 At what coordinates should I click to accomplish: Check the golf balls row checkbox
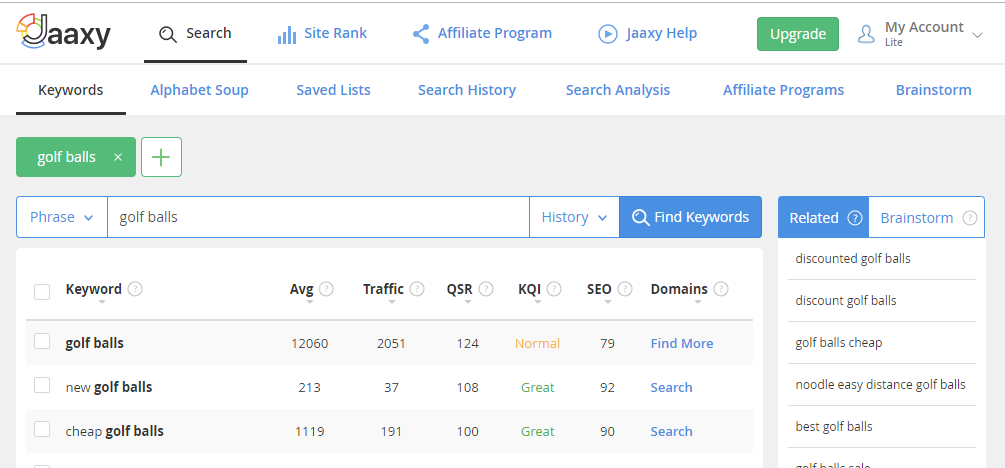click(42, 341)
